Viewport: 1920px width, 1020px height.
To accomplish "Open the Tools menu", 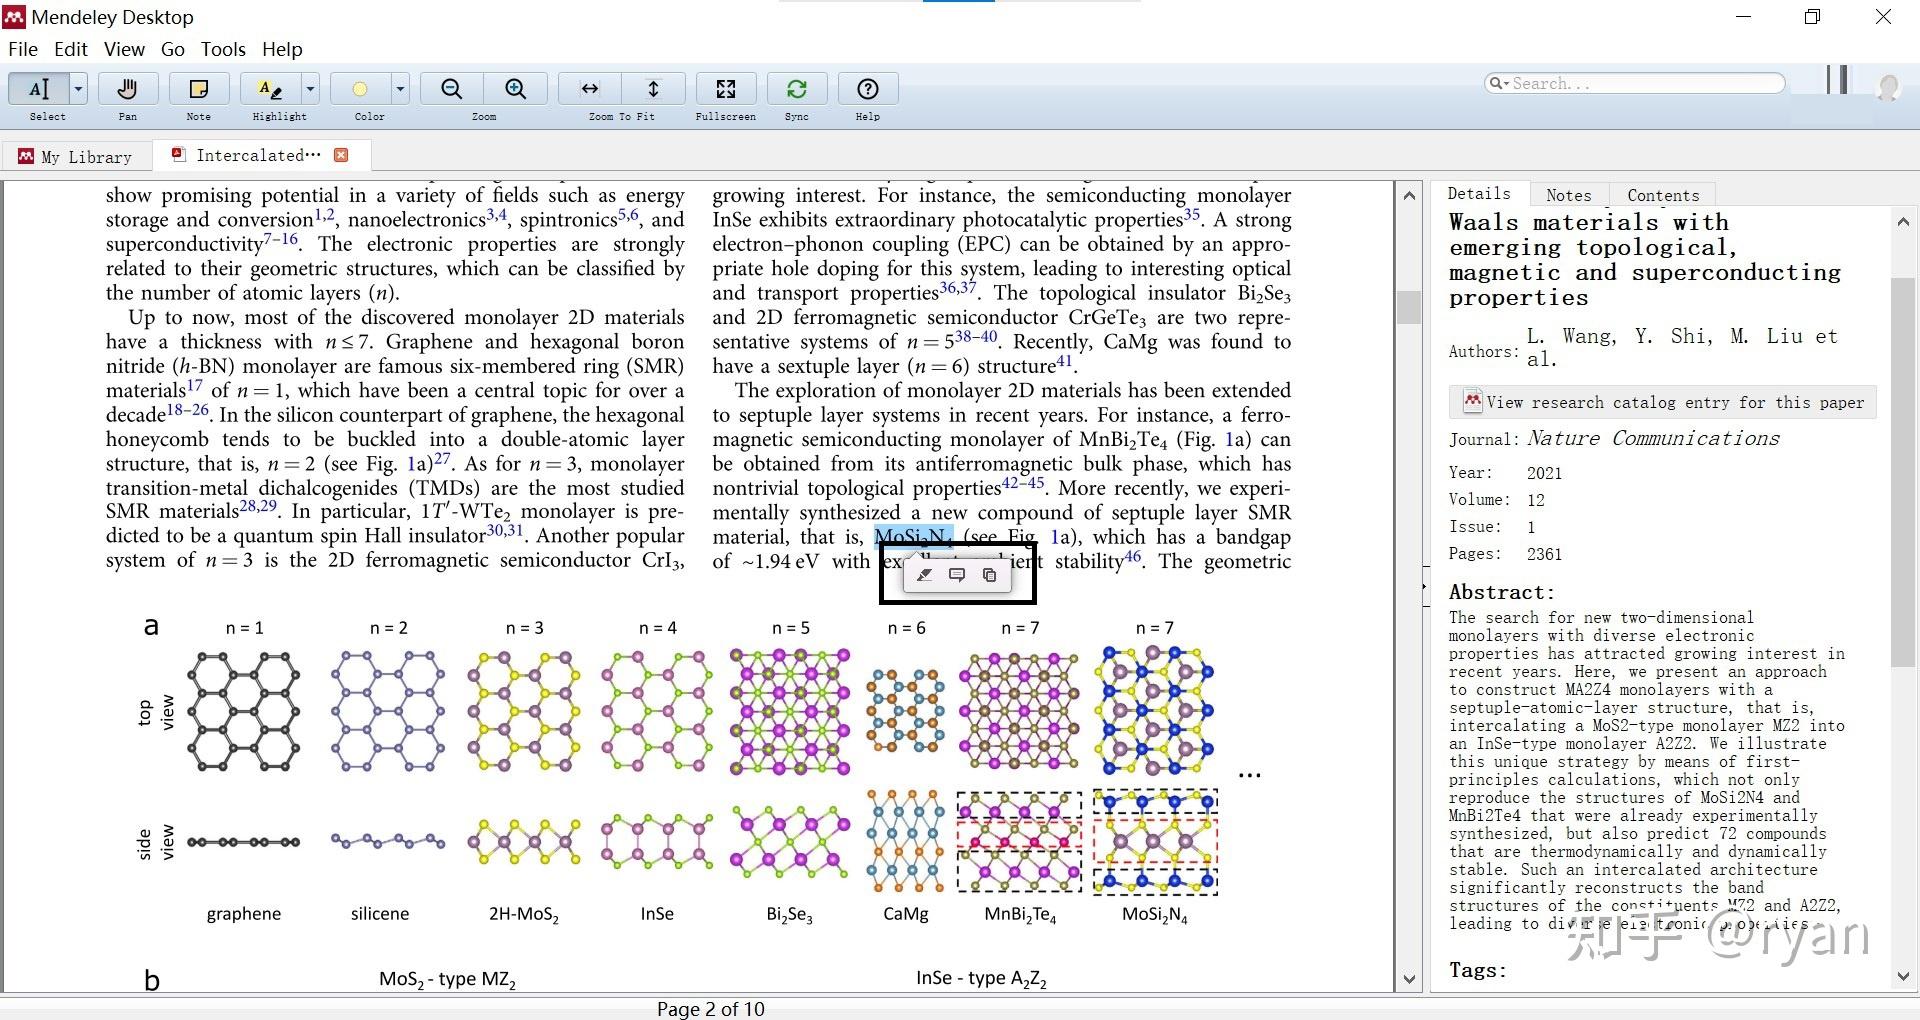I will coord(223,49).
